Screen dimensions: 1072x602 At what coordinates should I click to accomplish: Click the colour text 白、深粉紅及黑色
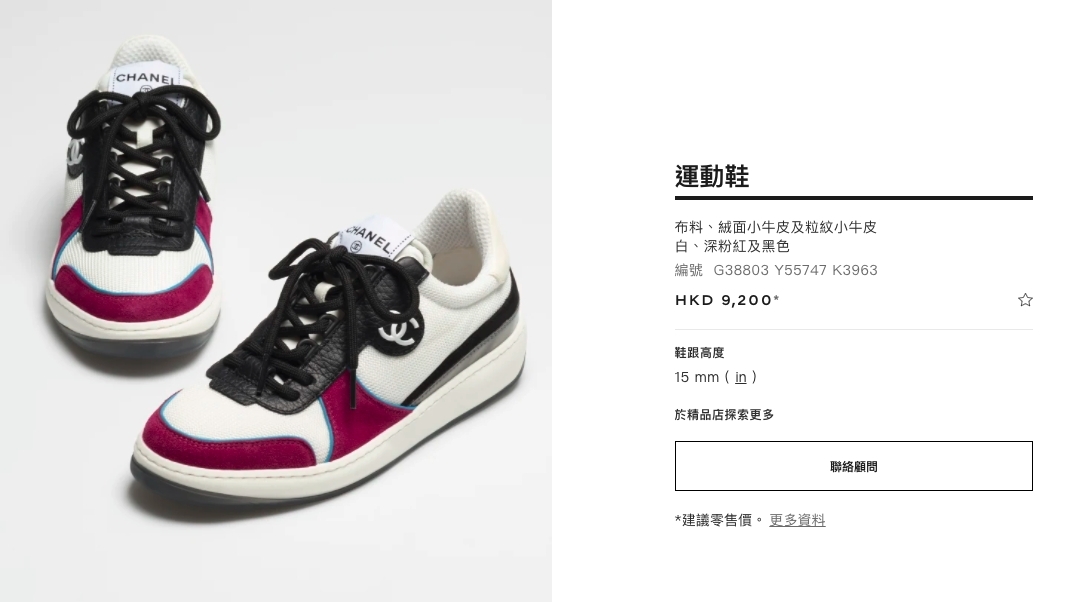point(732,246)
